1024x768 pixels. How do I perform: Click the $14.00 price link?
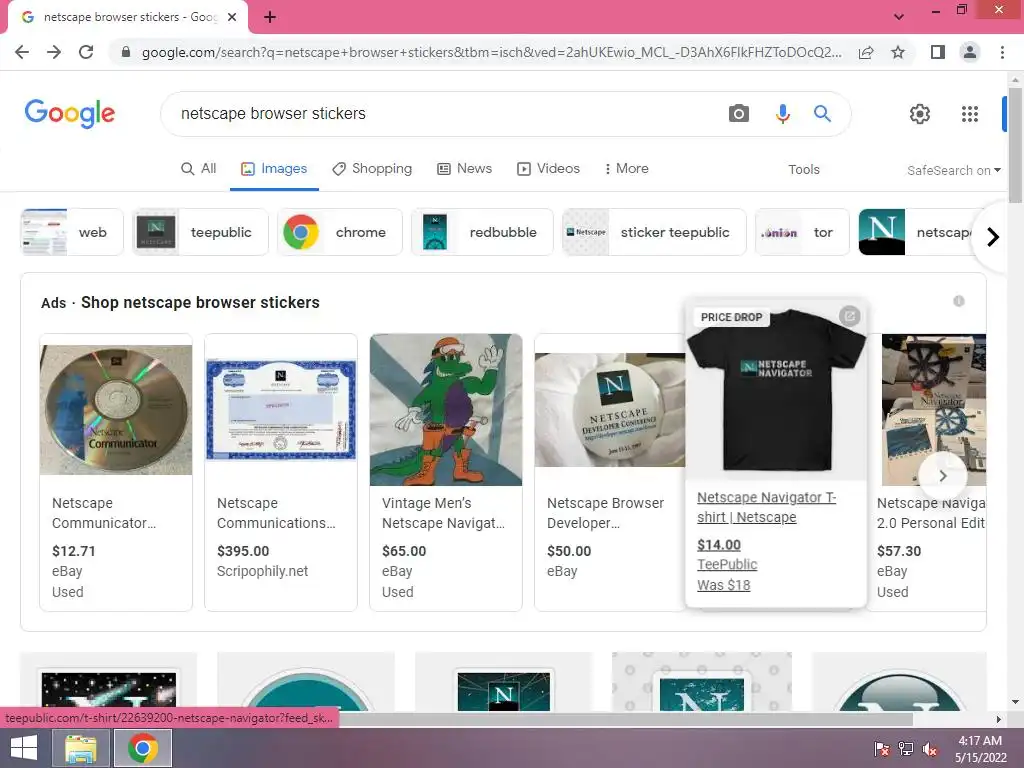pos(718,545)
